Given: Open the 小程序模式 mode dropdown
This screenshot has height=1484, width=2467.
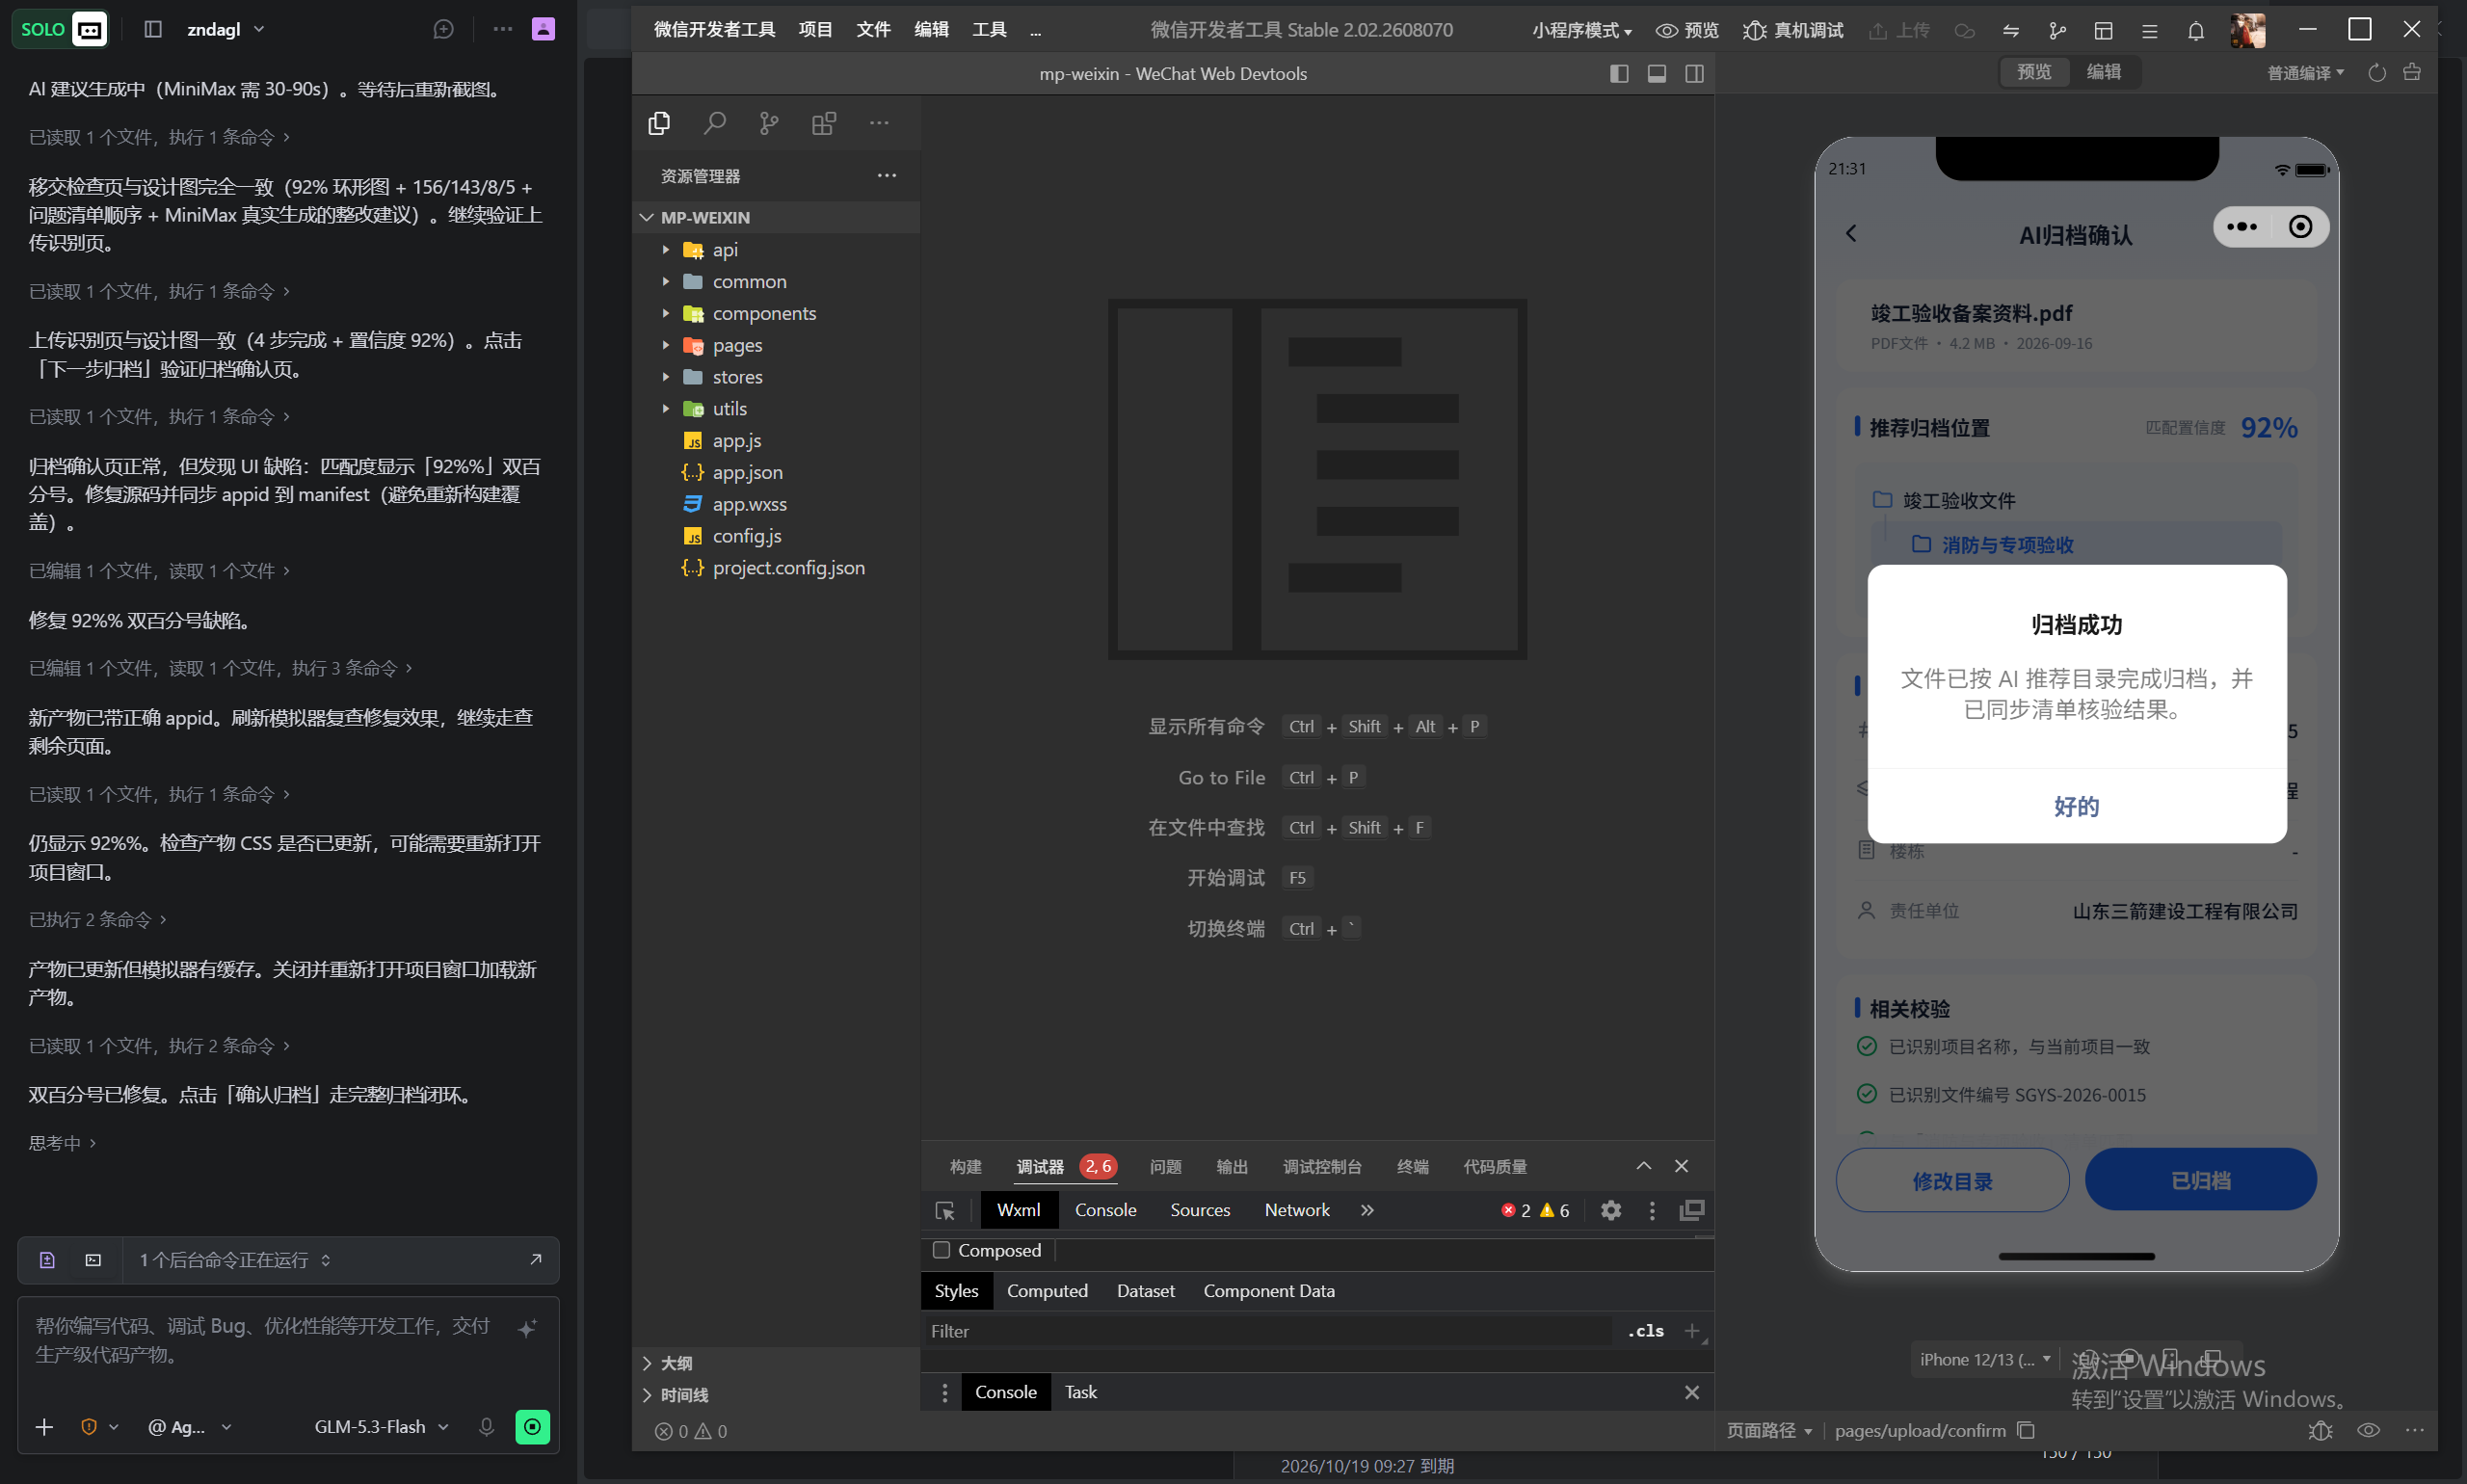Looking at the screenshot, I should tap(1581, 31).
